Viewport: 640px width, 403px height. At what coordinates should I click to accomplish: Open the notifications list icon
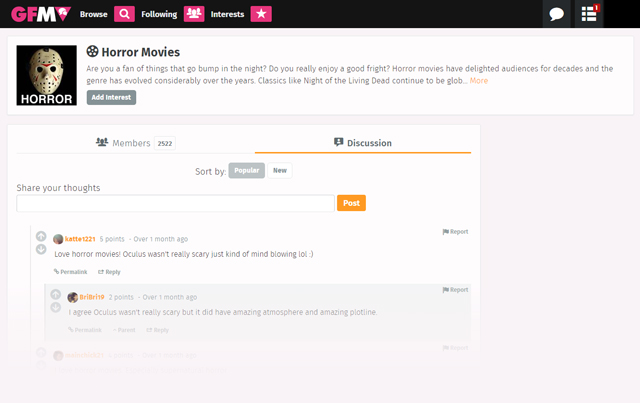pos(589,14)
